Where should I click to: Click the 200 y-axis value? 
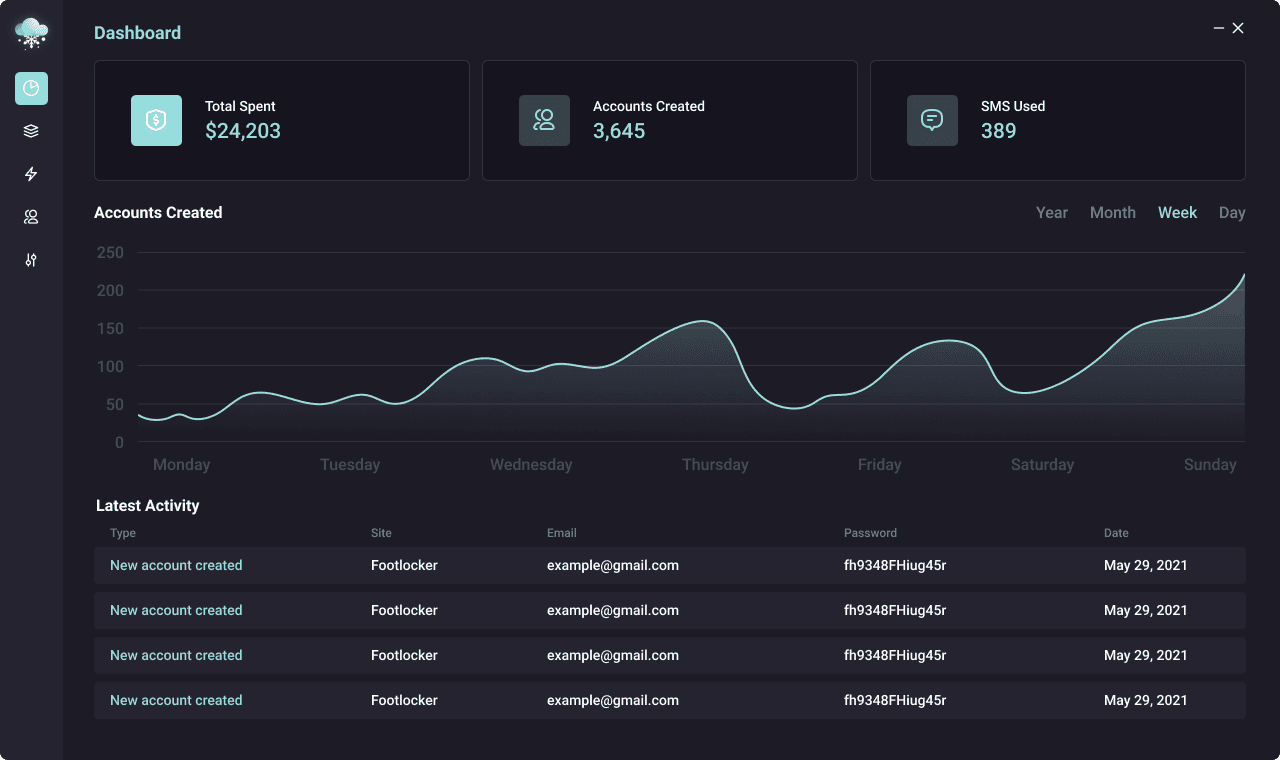[110, 291]
